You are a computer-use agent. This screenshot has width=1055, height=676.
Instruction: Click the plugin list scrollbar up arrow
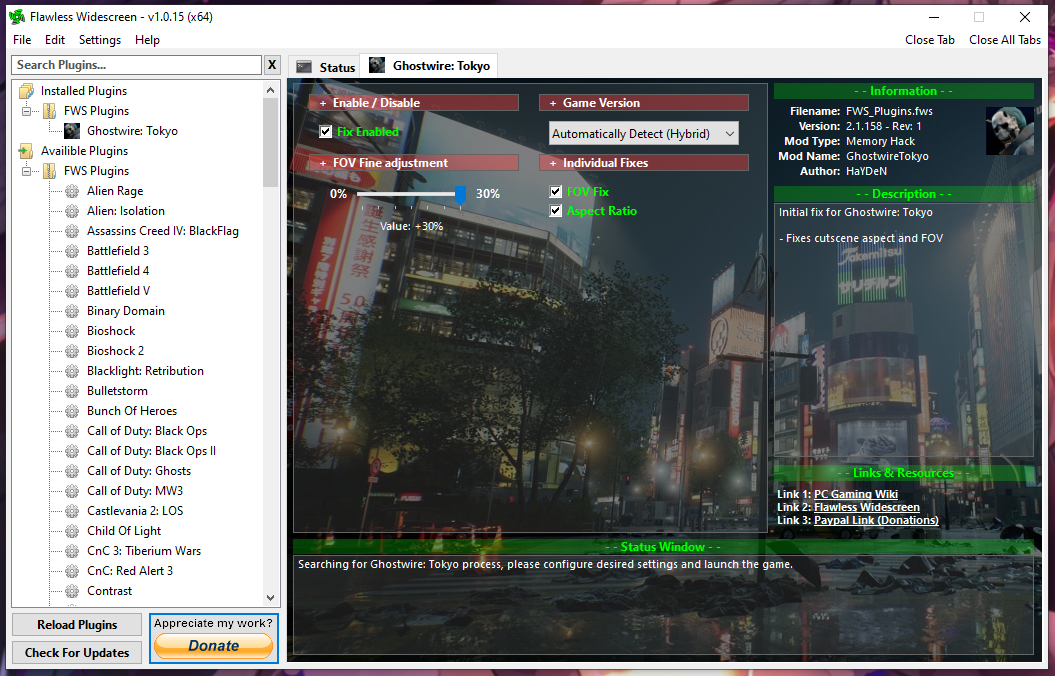pyautogui.click(x=270, y=90)
